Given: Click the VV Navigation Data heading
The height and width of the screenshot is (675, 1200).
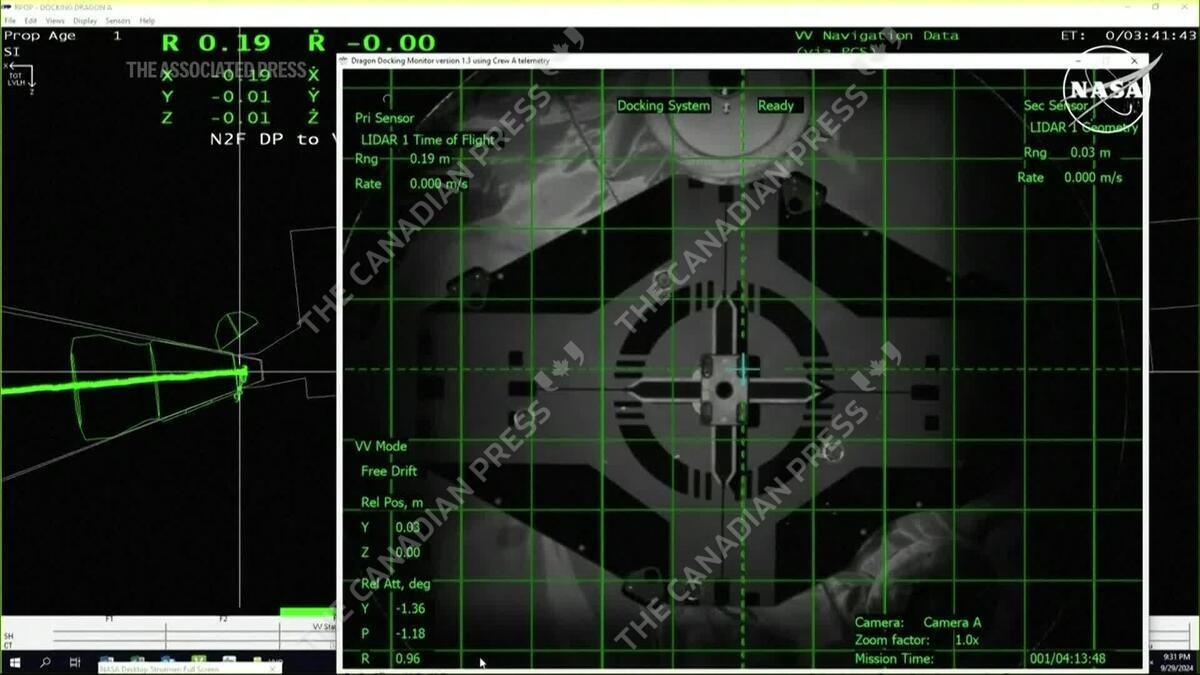Looking at the screenshot, I should coord(877,36).
